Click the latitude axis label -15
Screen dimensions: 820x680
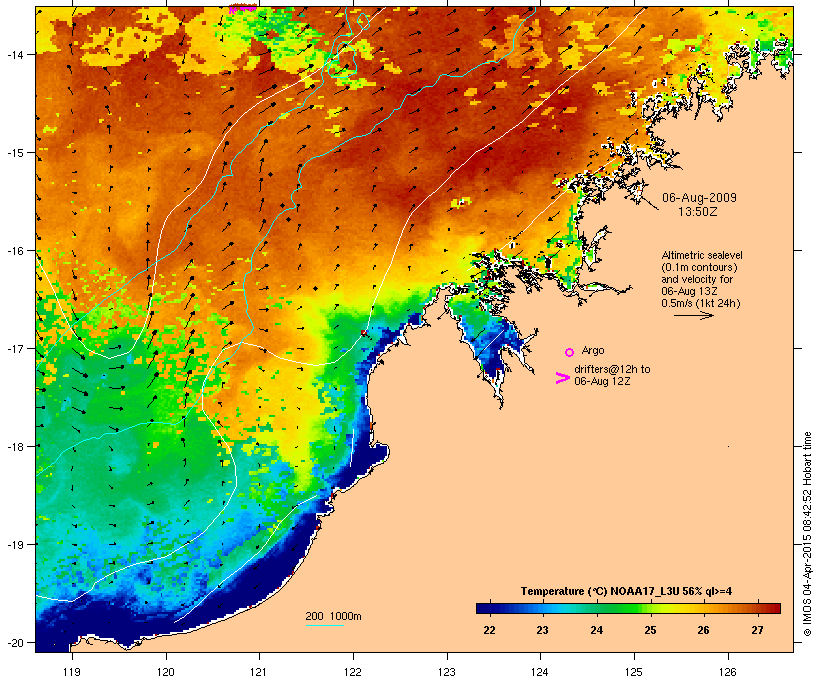coord(14,153)
